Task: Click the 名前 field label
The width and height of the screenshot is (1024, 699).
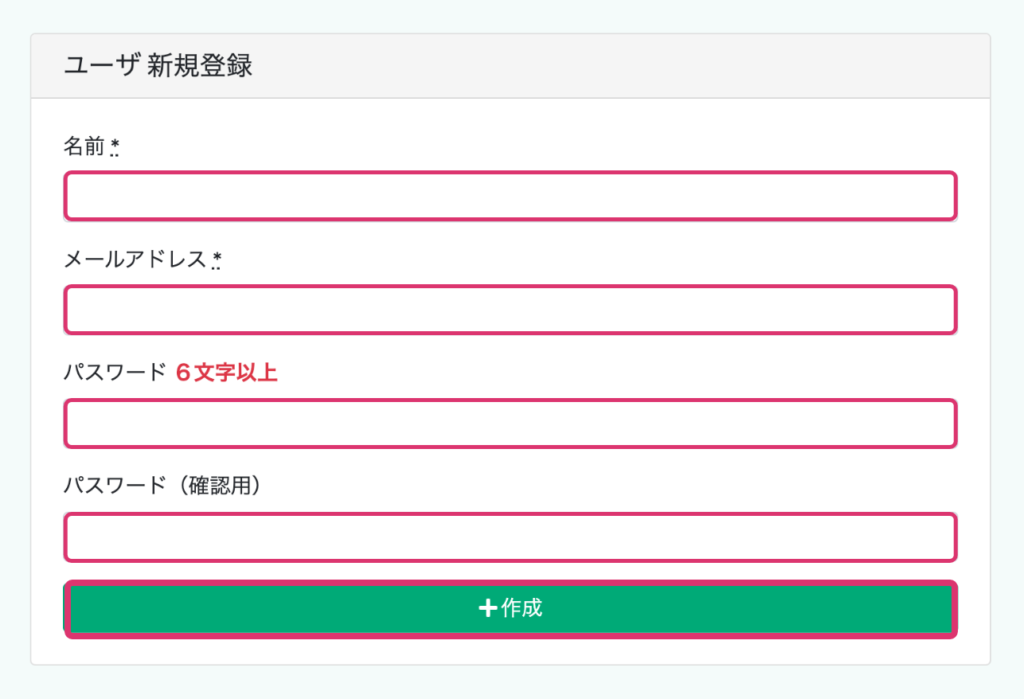Action: pyautogui.click(x=84, y=147)
